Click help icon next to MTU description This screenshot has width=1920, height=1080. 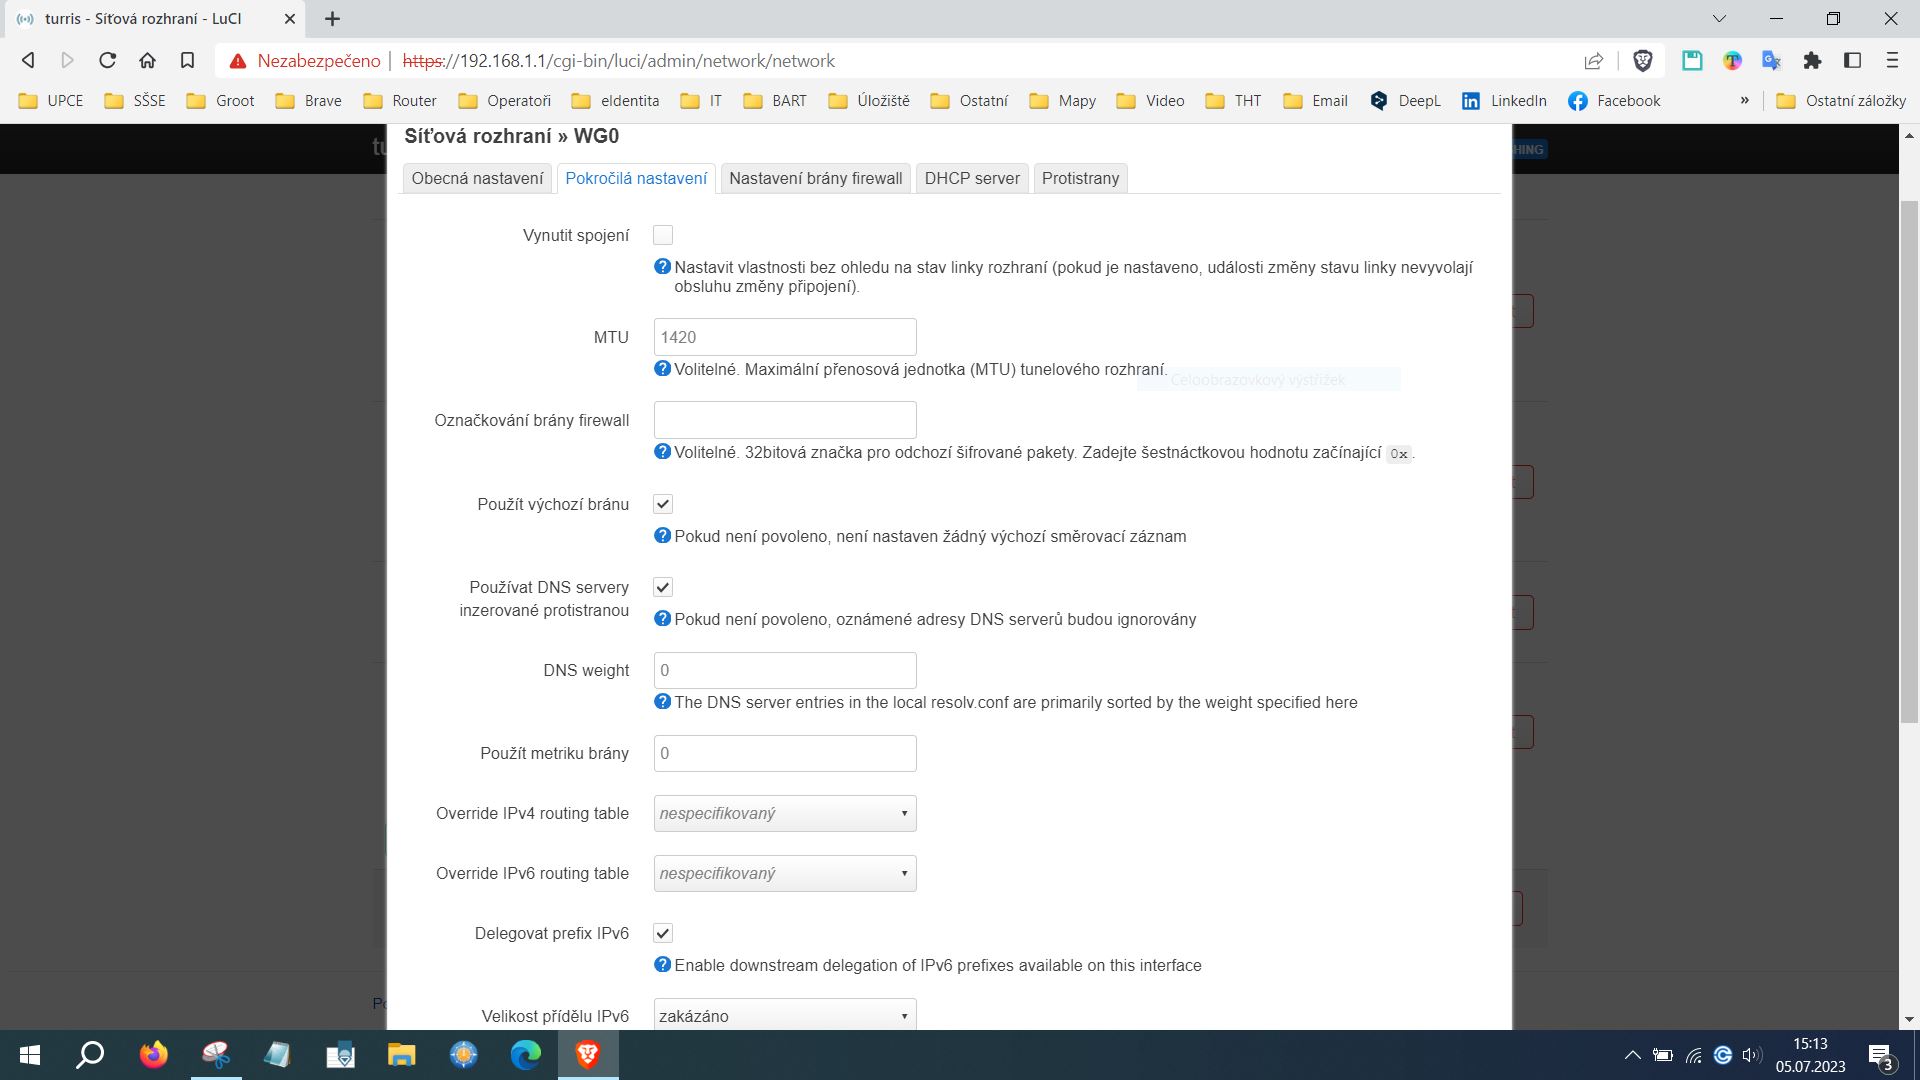point(662,369)
